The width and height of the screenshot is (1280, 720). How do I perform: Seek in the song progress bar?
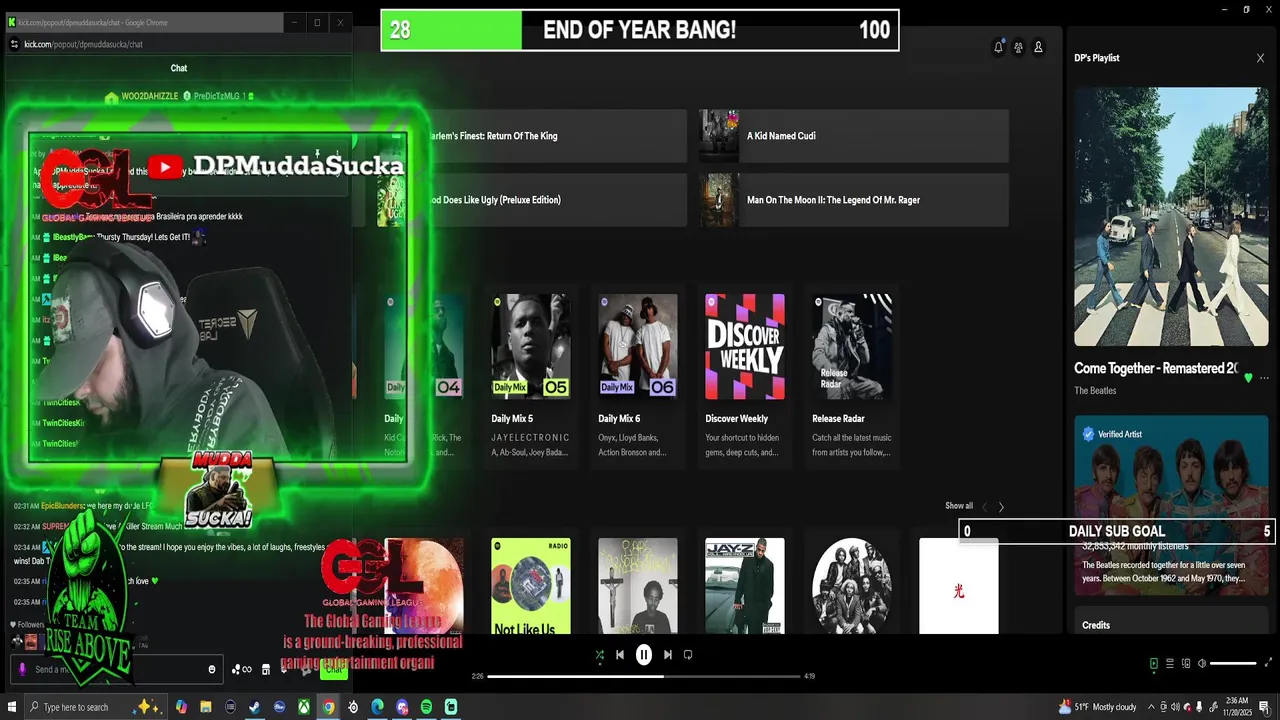(x=644, y=676)
